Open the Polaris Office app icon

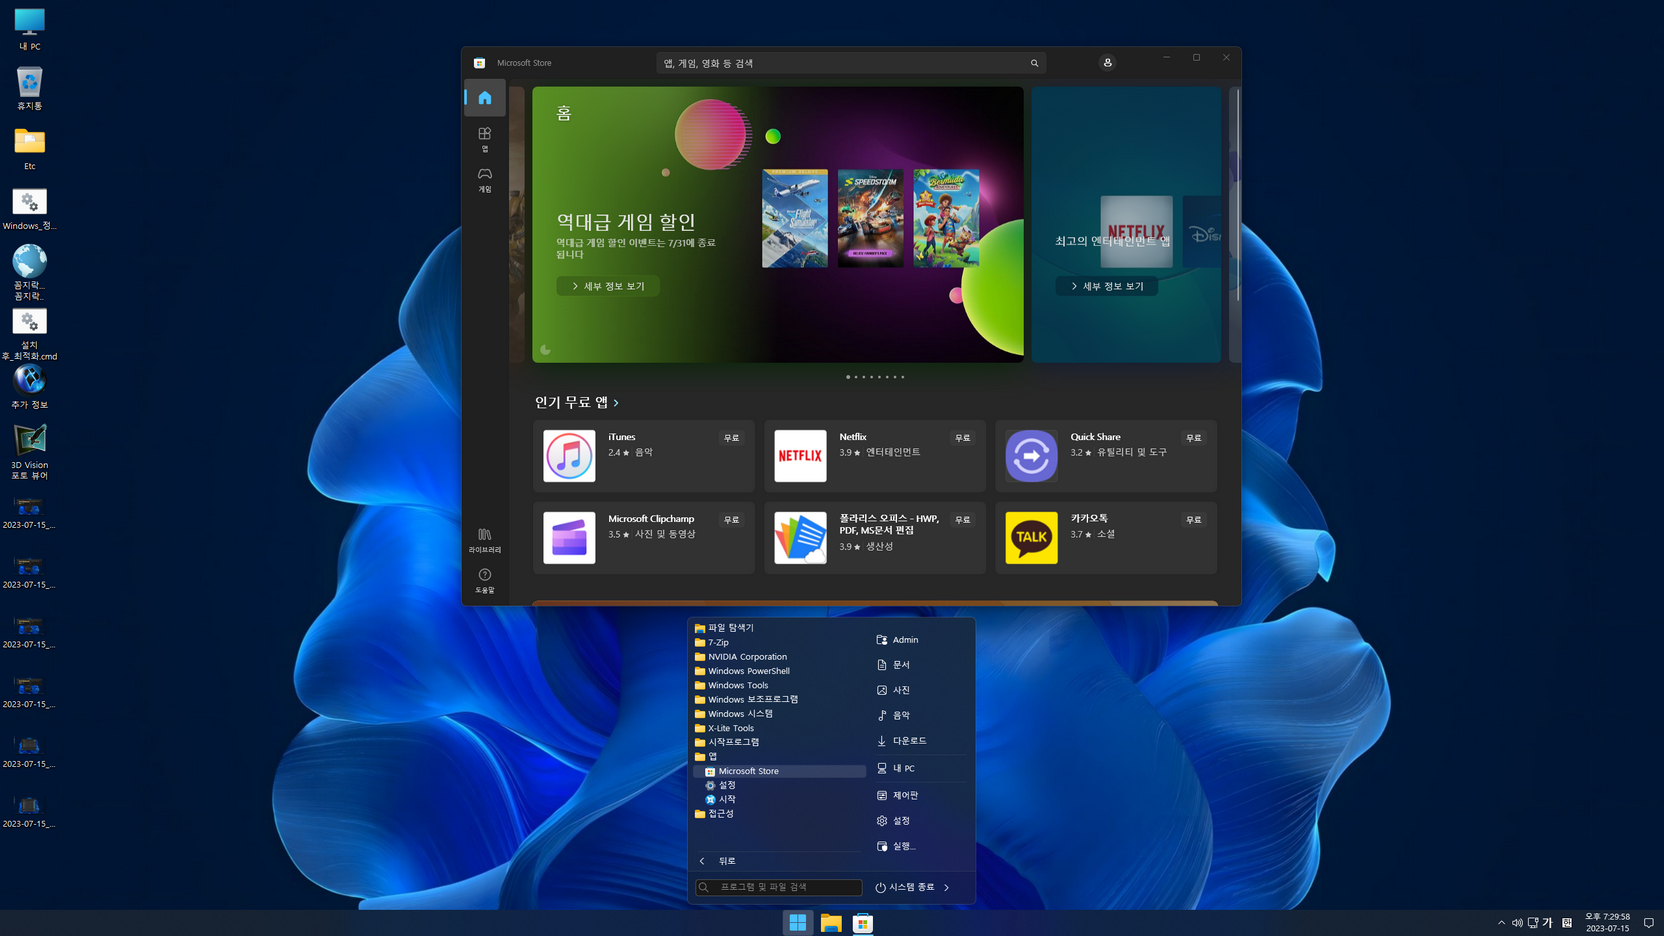[800, 538]
